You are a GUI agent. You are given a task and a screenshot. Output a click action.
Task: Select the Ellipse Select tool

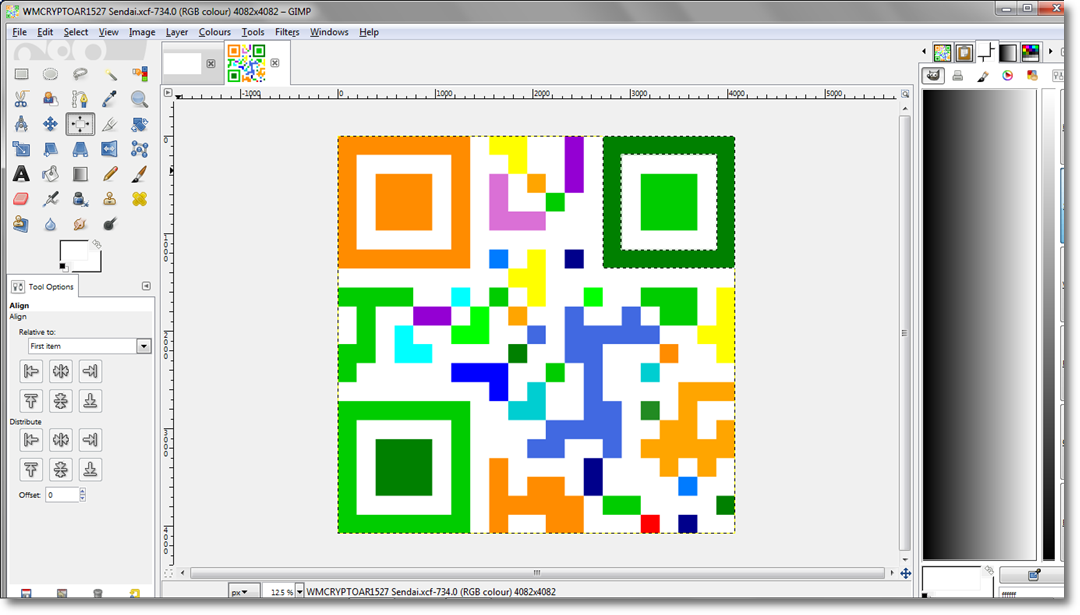(50, 74)
